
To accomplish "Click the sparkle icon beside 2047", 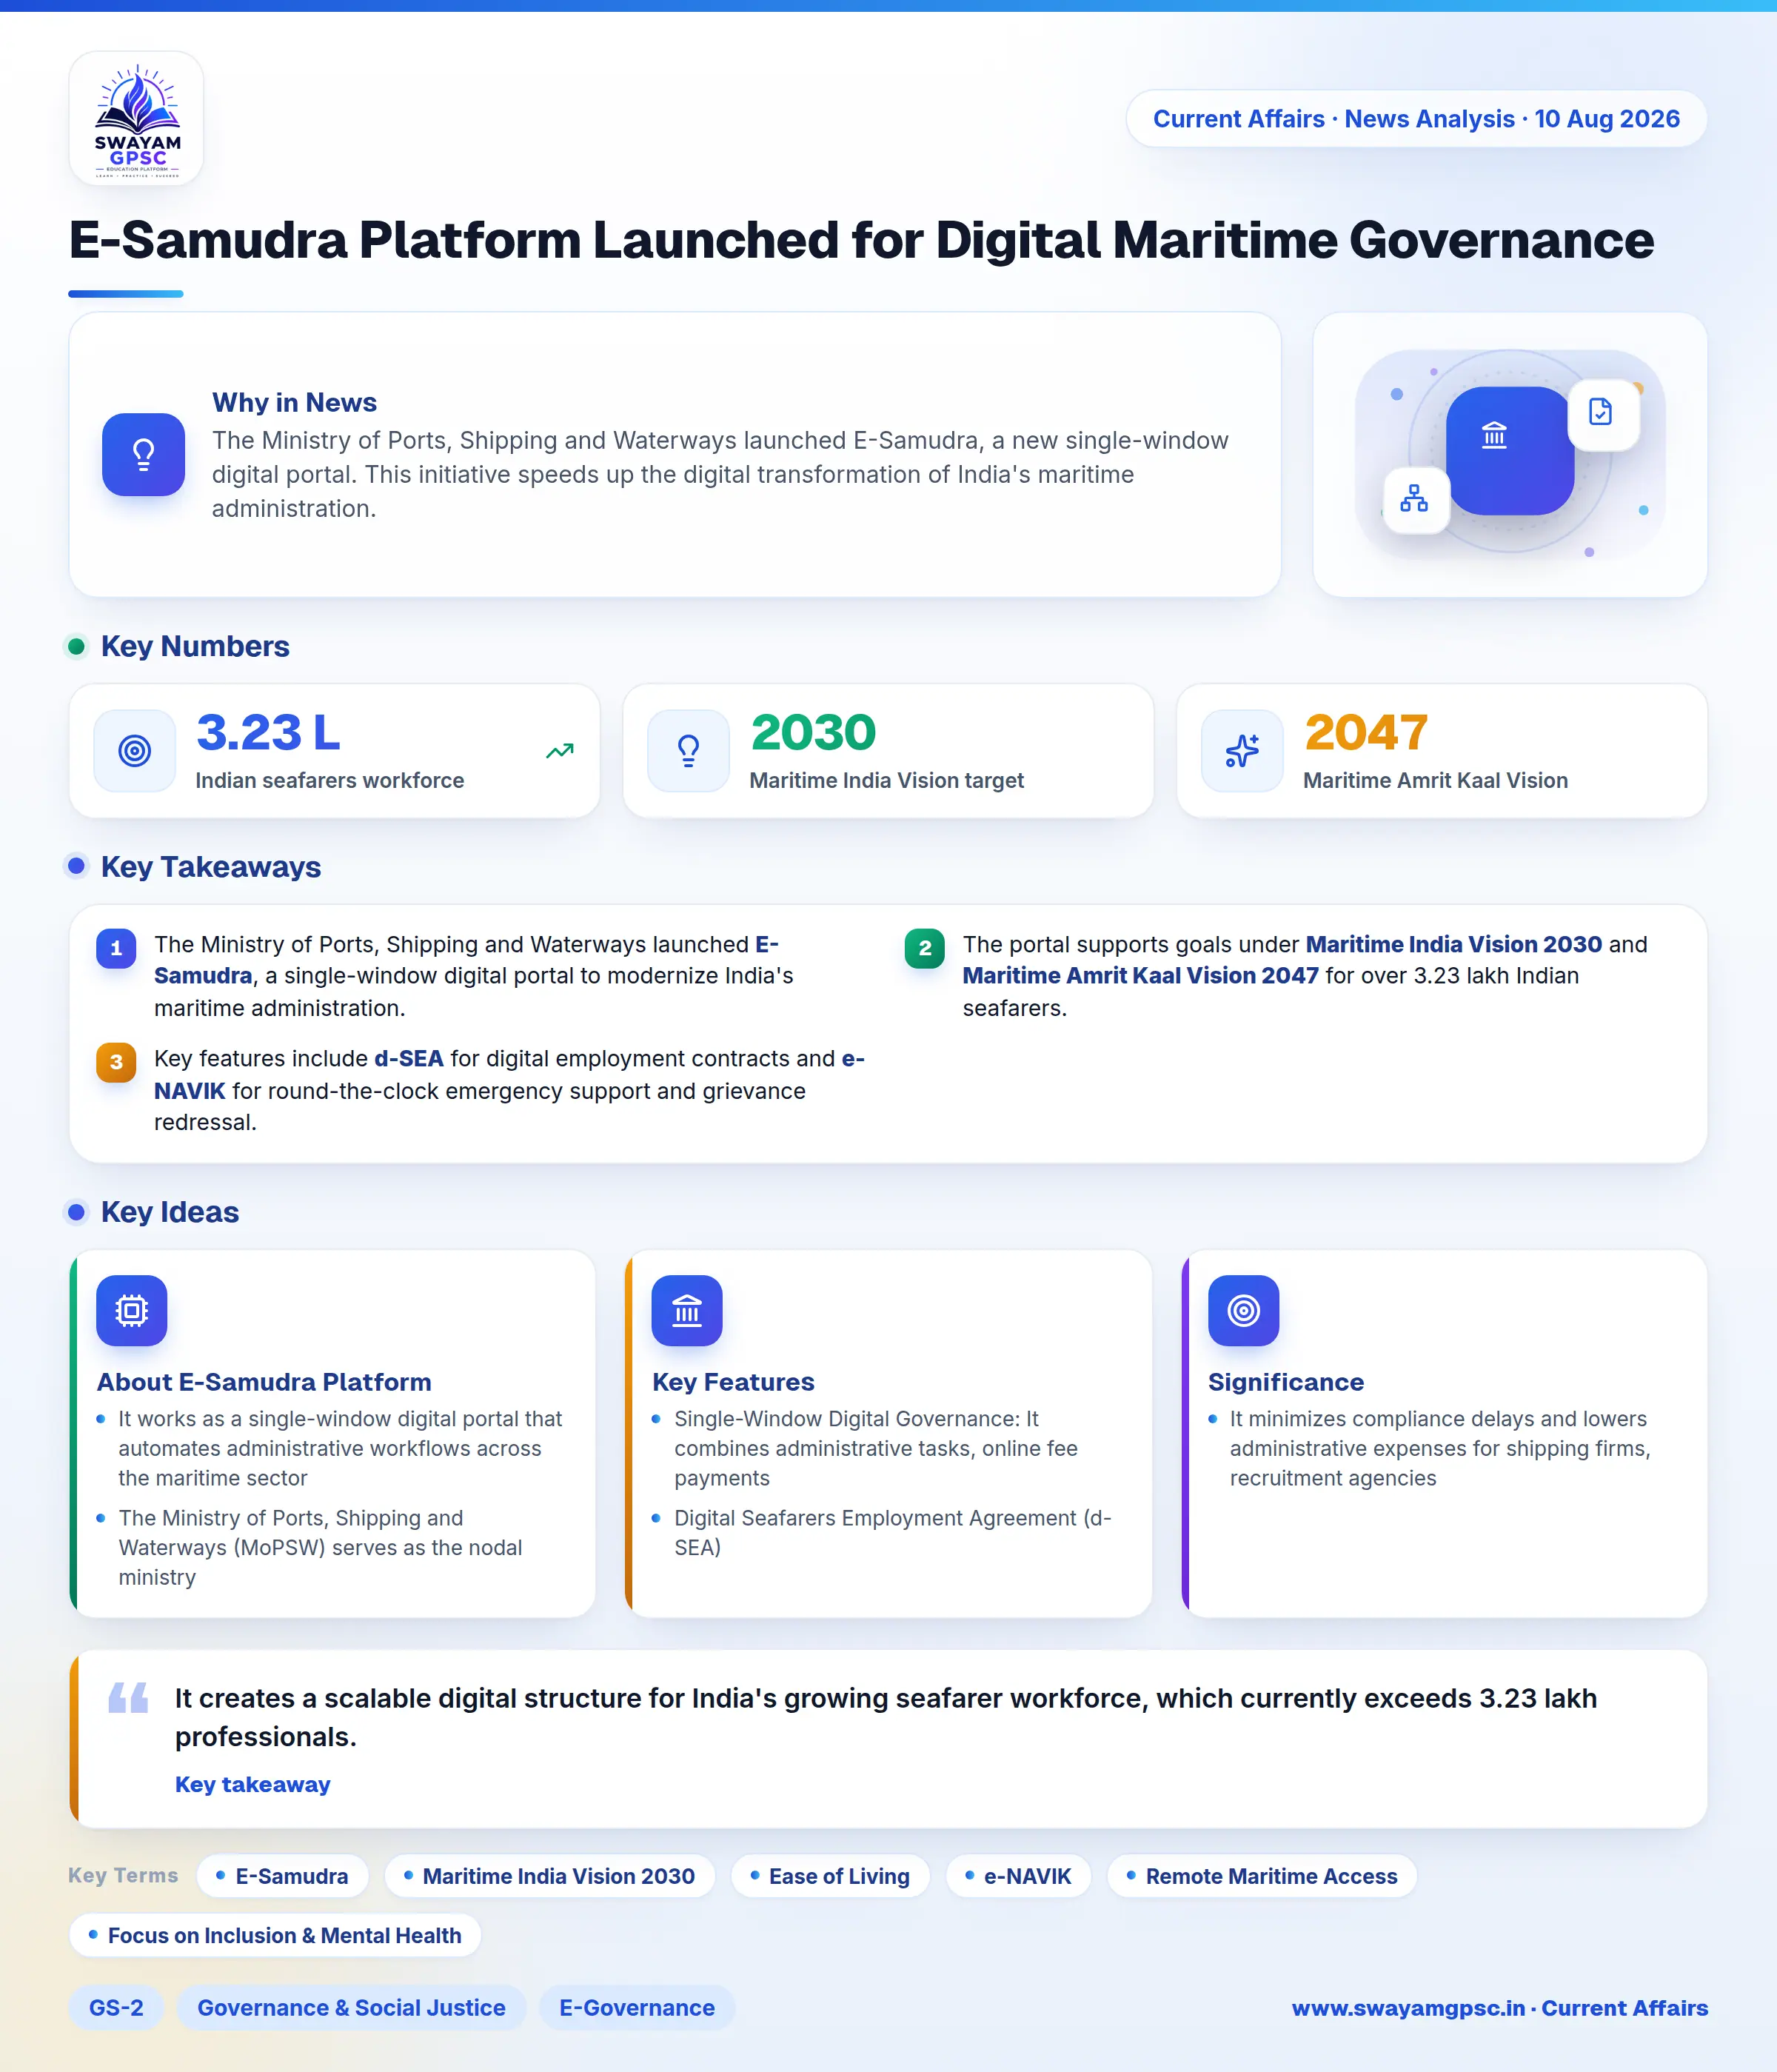I will [1242, 751].
